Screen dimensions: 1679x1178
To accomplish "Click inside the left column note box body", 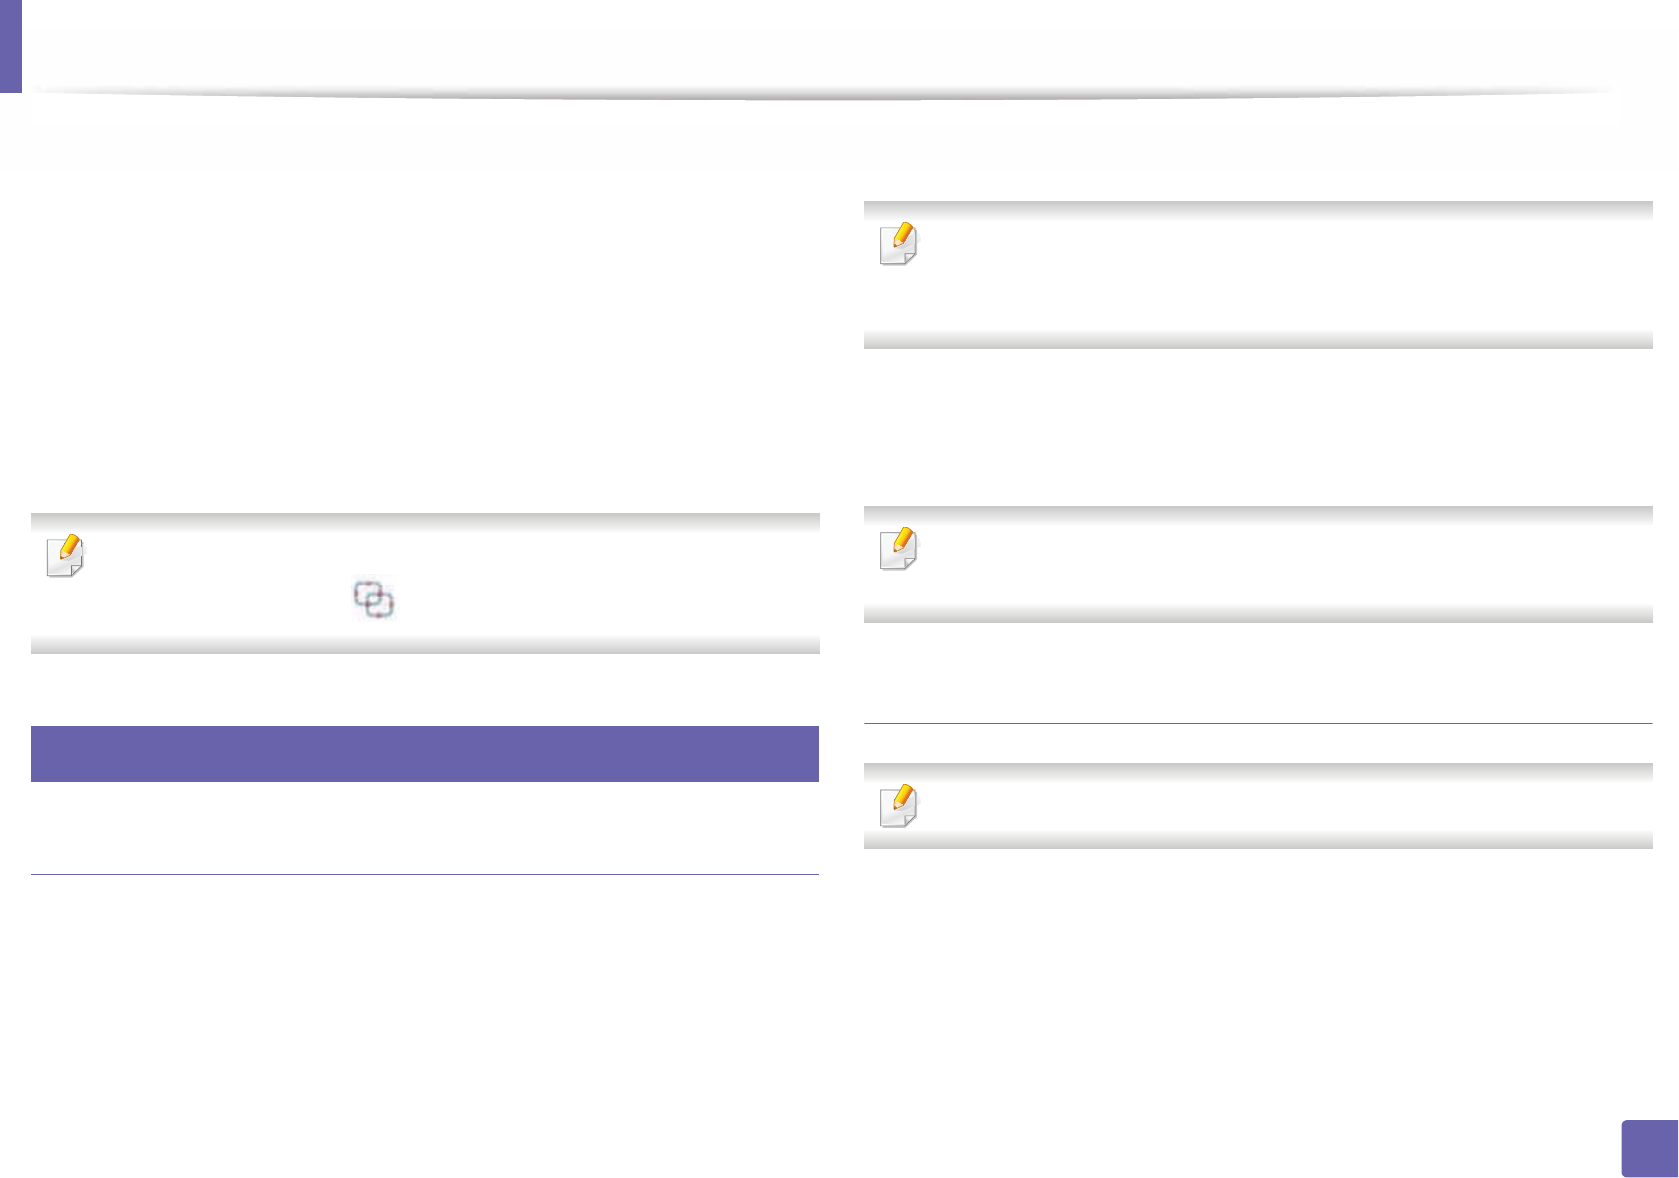I will tap(500, 583).
